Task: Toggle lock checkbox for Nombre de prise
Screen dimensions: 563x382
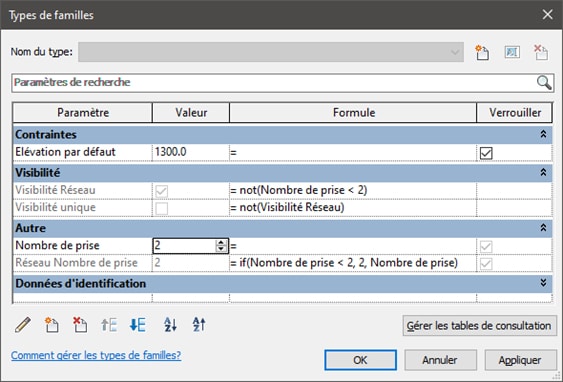Action: 486,247
